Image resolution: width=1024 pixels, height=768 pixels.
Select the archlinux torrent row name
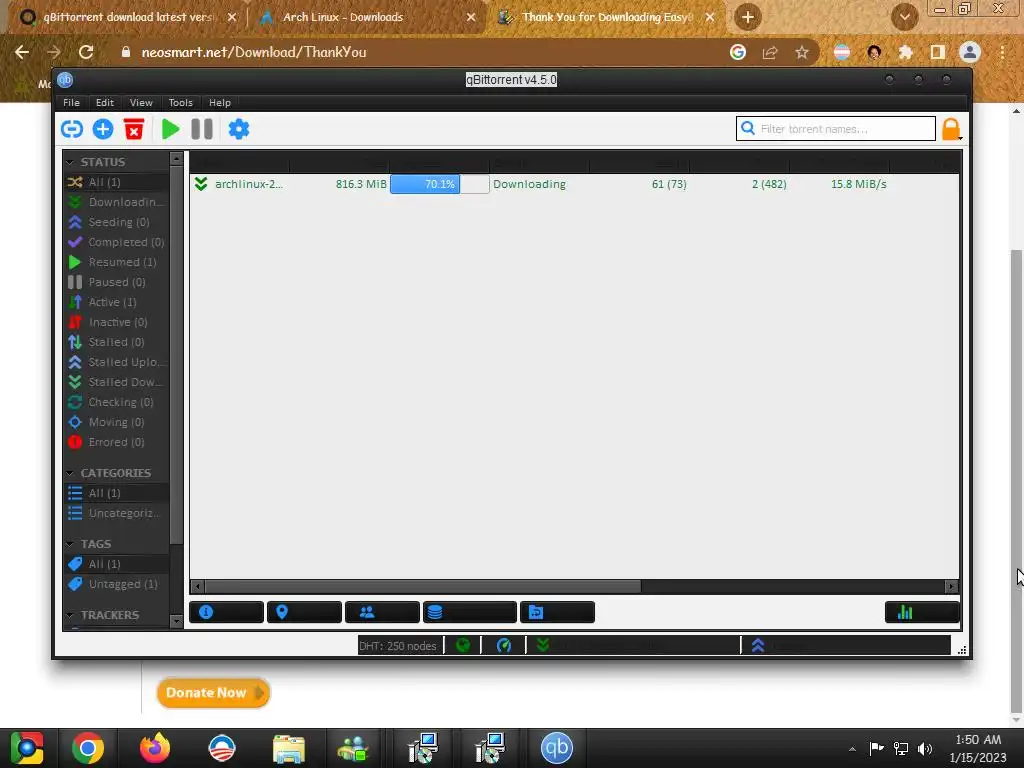click(x=249, y=184)
